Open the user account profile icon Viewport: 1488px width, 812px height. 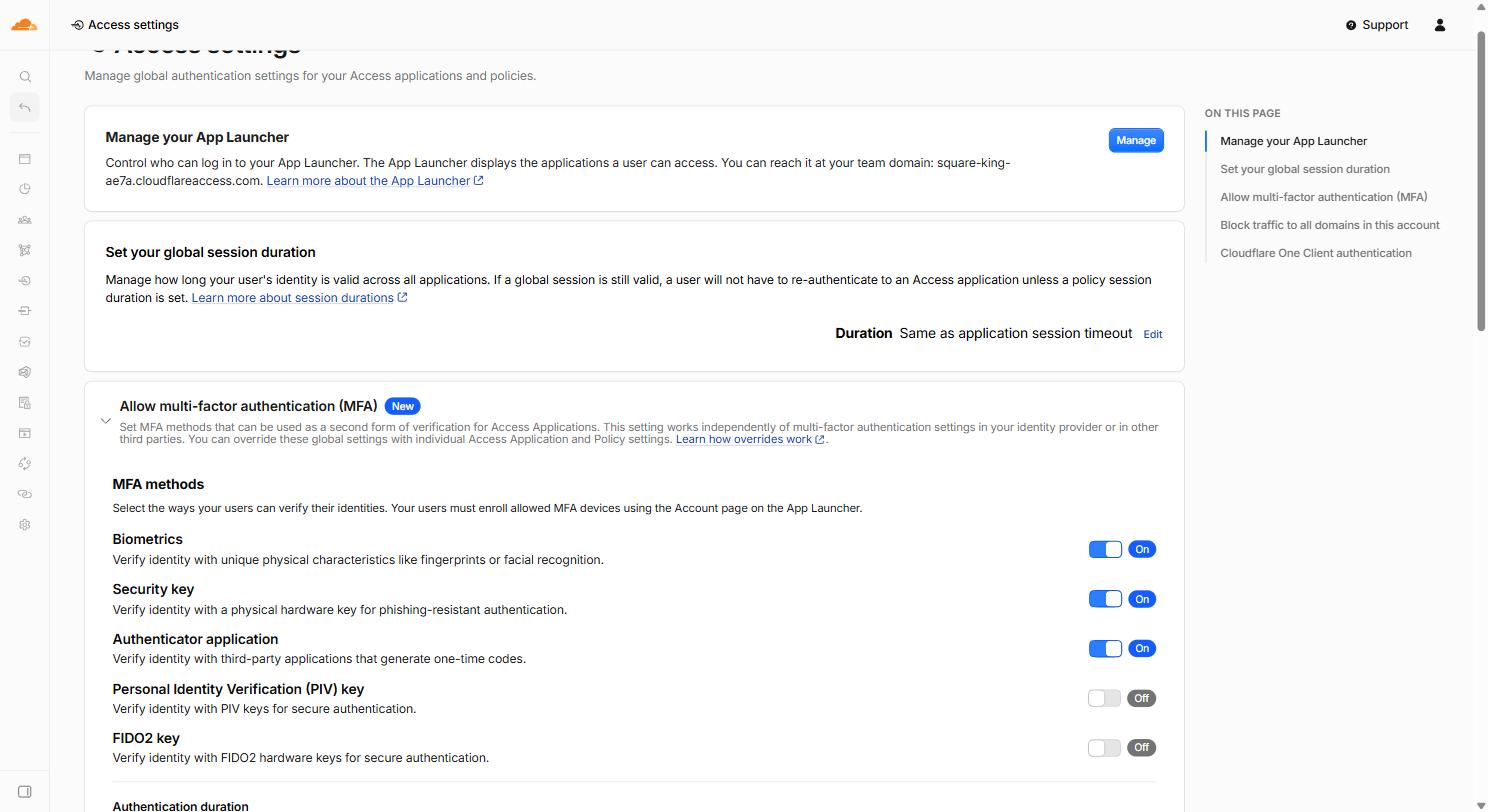click(1440, 25)
